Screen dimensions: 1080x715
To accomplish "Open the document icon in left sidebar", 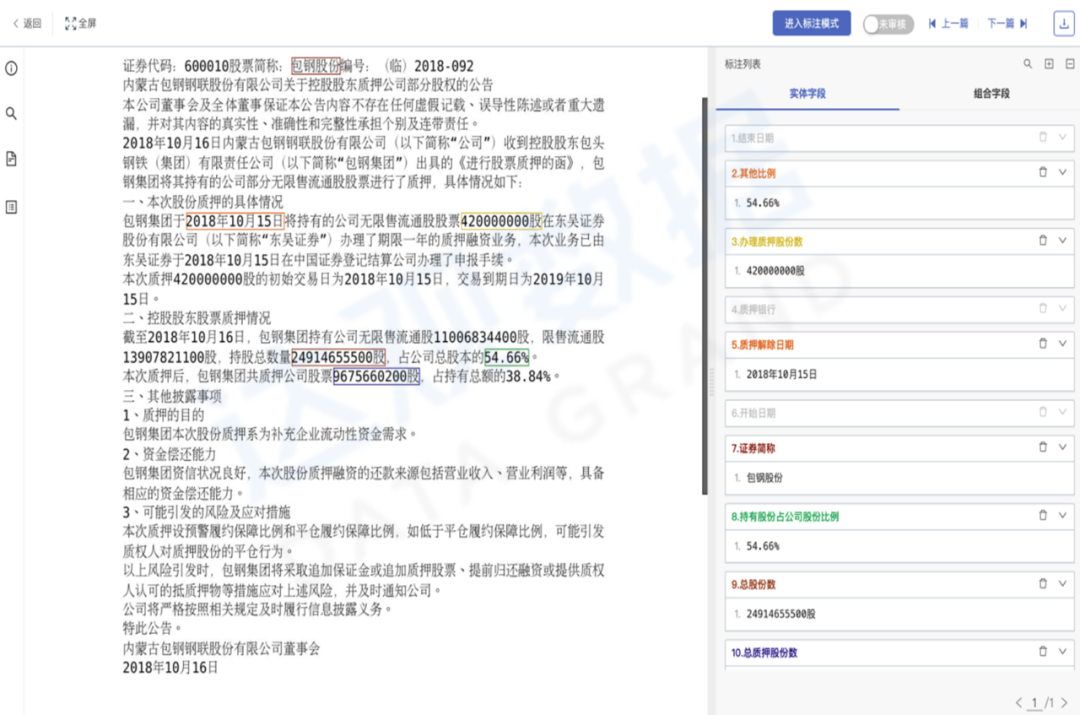I will click(12, 159).
